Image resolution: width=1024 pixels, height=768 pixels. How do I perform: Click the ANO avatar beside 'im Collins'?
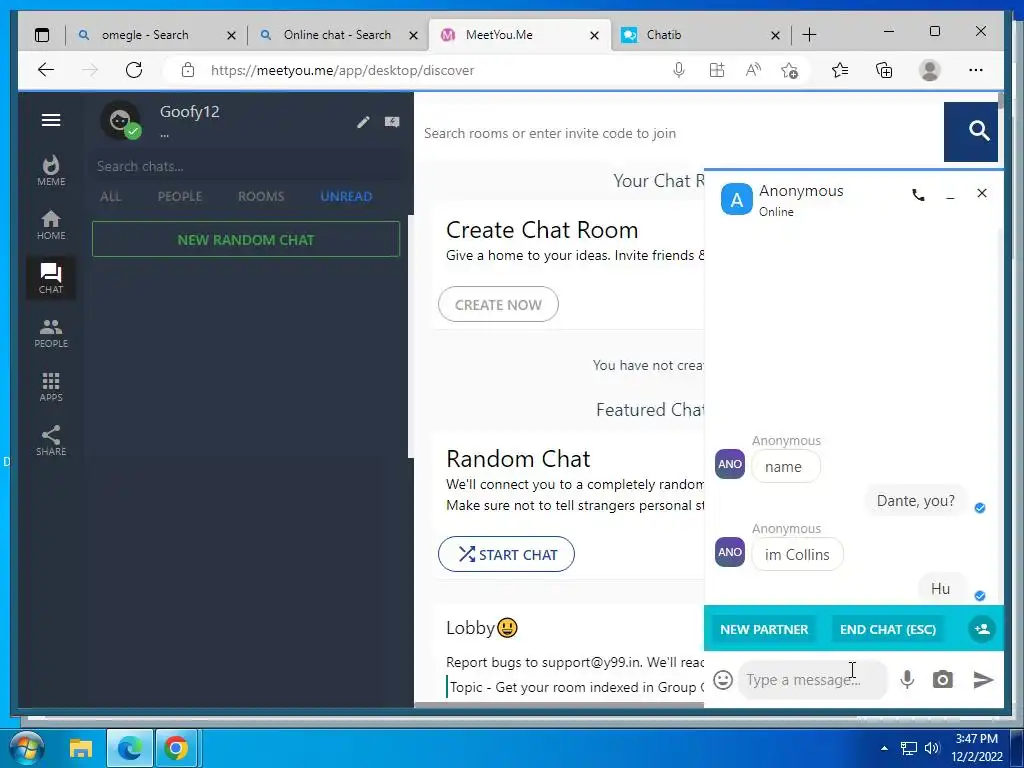tap(730, 552)
